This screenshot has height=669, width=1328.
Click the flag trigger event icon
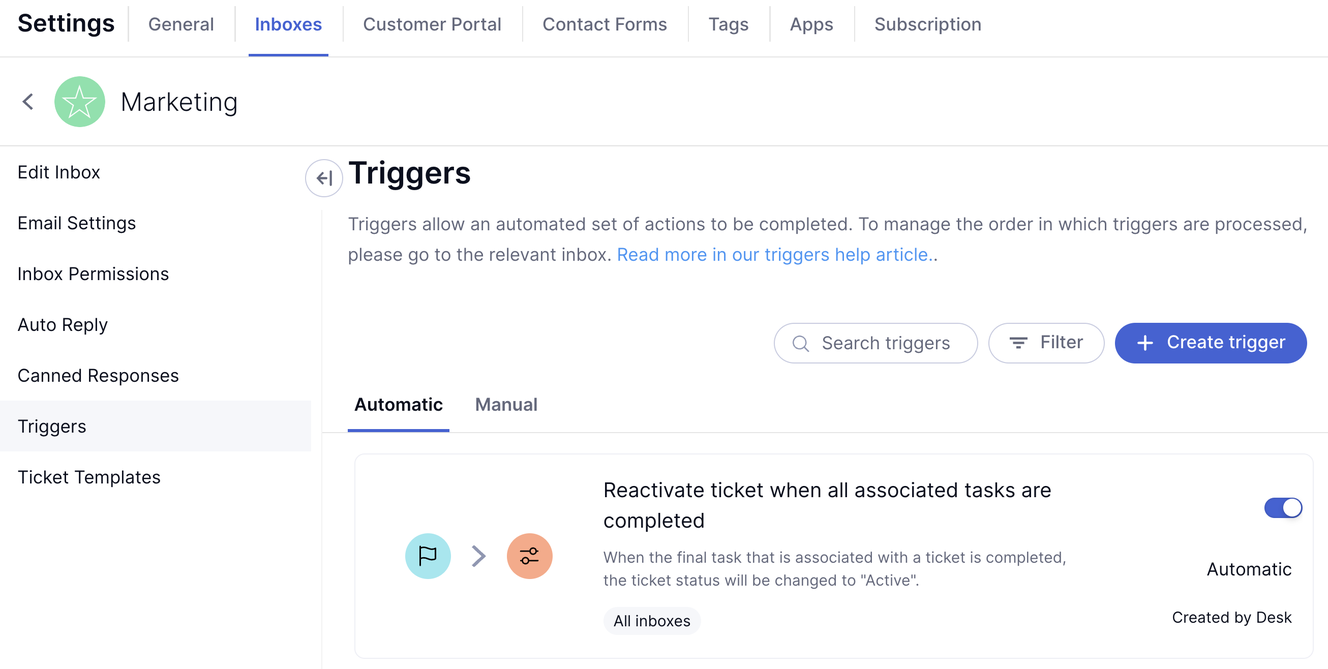[x=428, y=556]
